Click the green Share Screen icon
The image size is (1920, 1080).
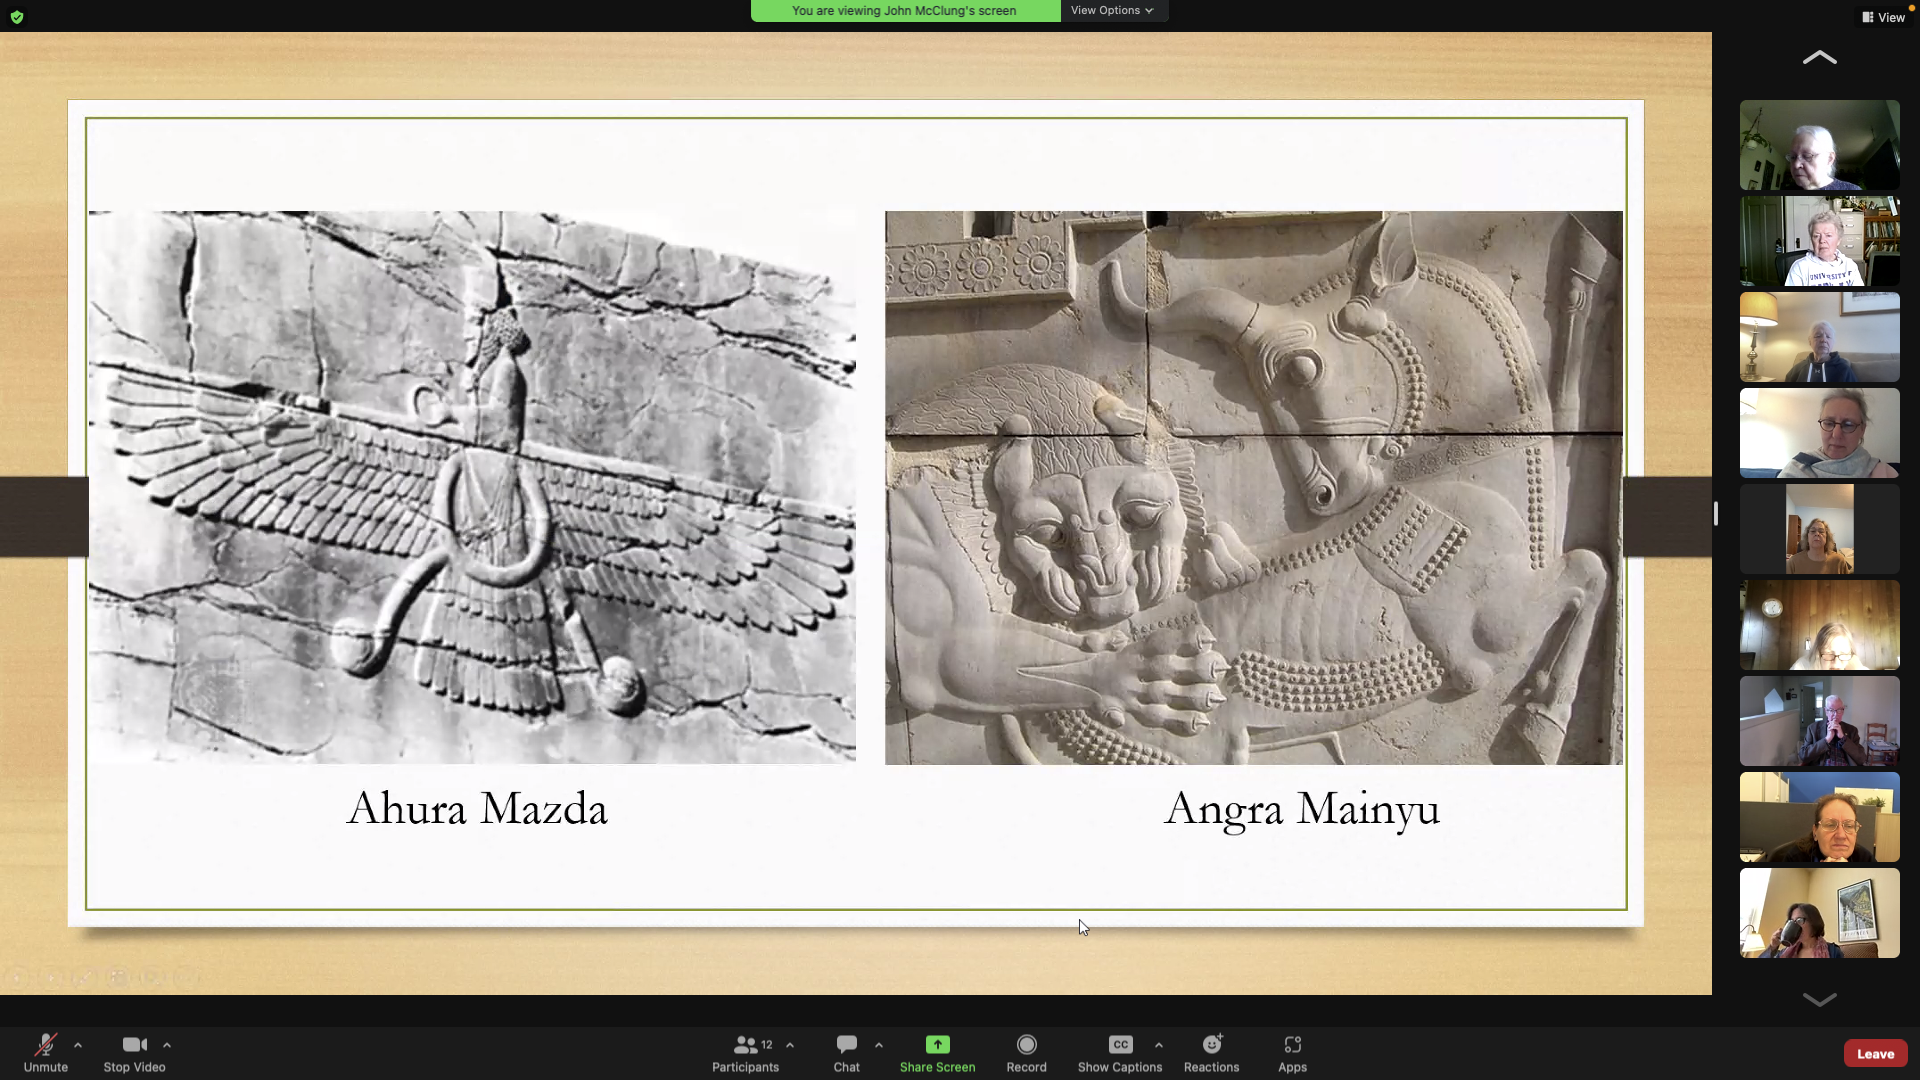coord(937,1044)
